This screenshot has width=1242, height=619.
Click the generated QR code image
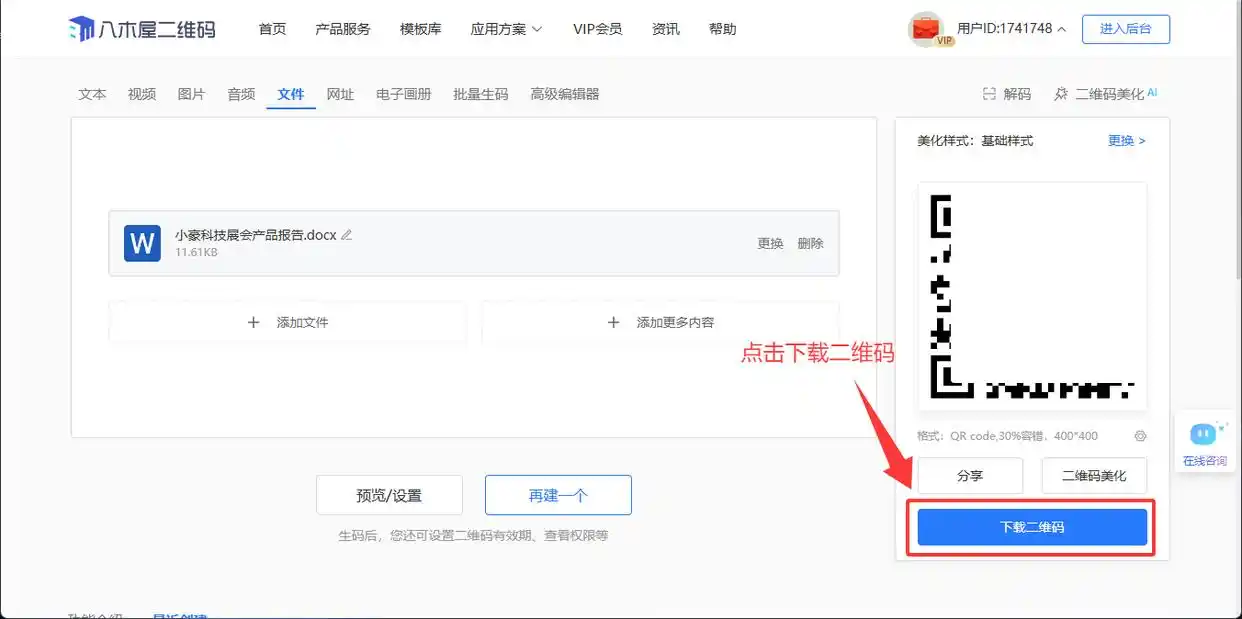point(1032,295)
